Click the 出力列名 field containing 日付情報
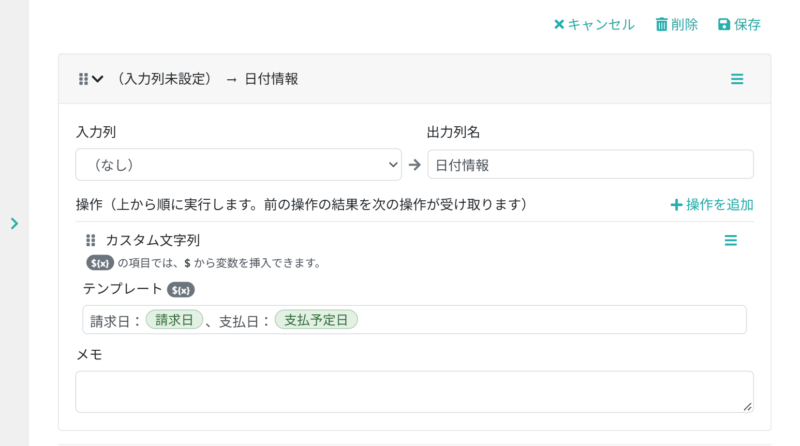Screen dimensions: 800x446 [590, 164]
